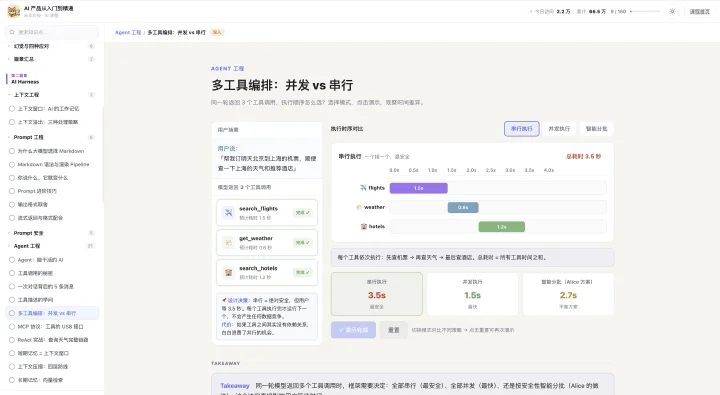Click the purple 1.5s flights timeline bar
This screenshot has height=395, width=720.
click(x=418, y=188)
